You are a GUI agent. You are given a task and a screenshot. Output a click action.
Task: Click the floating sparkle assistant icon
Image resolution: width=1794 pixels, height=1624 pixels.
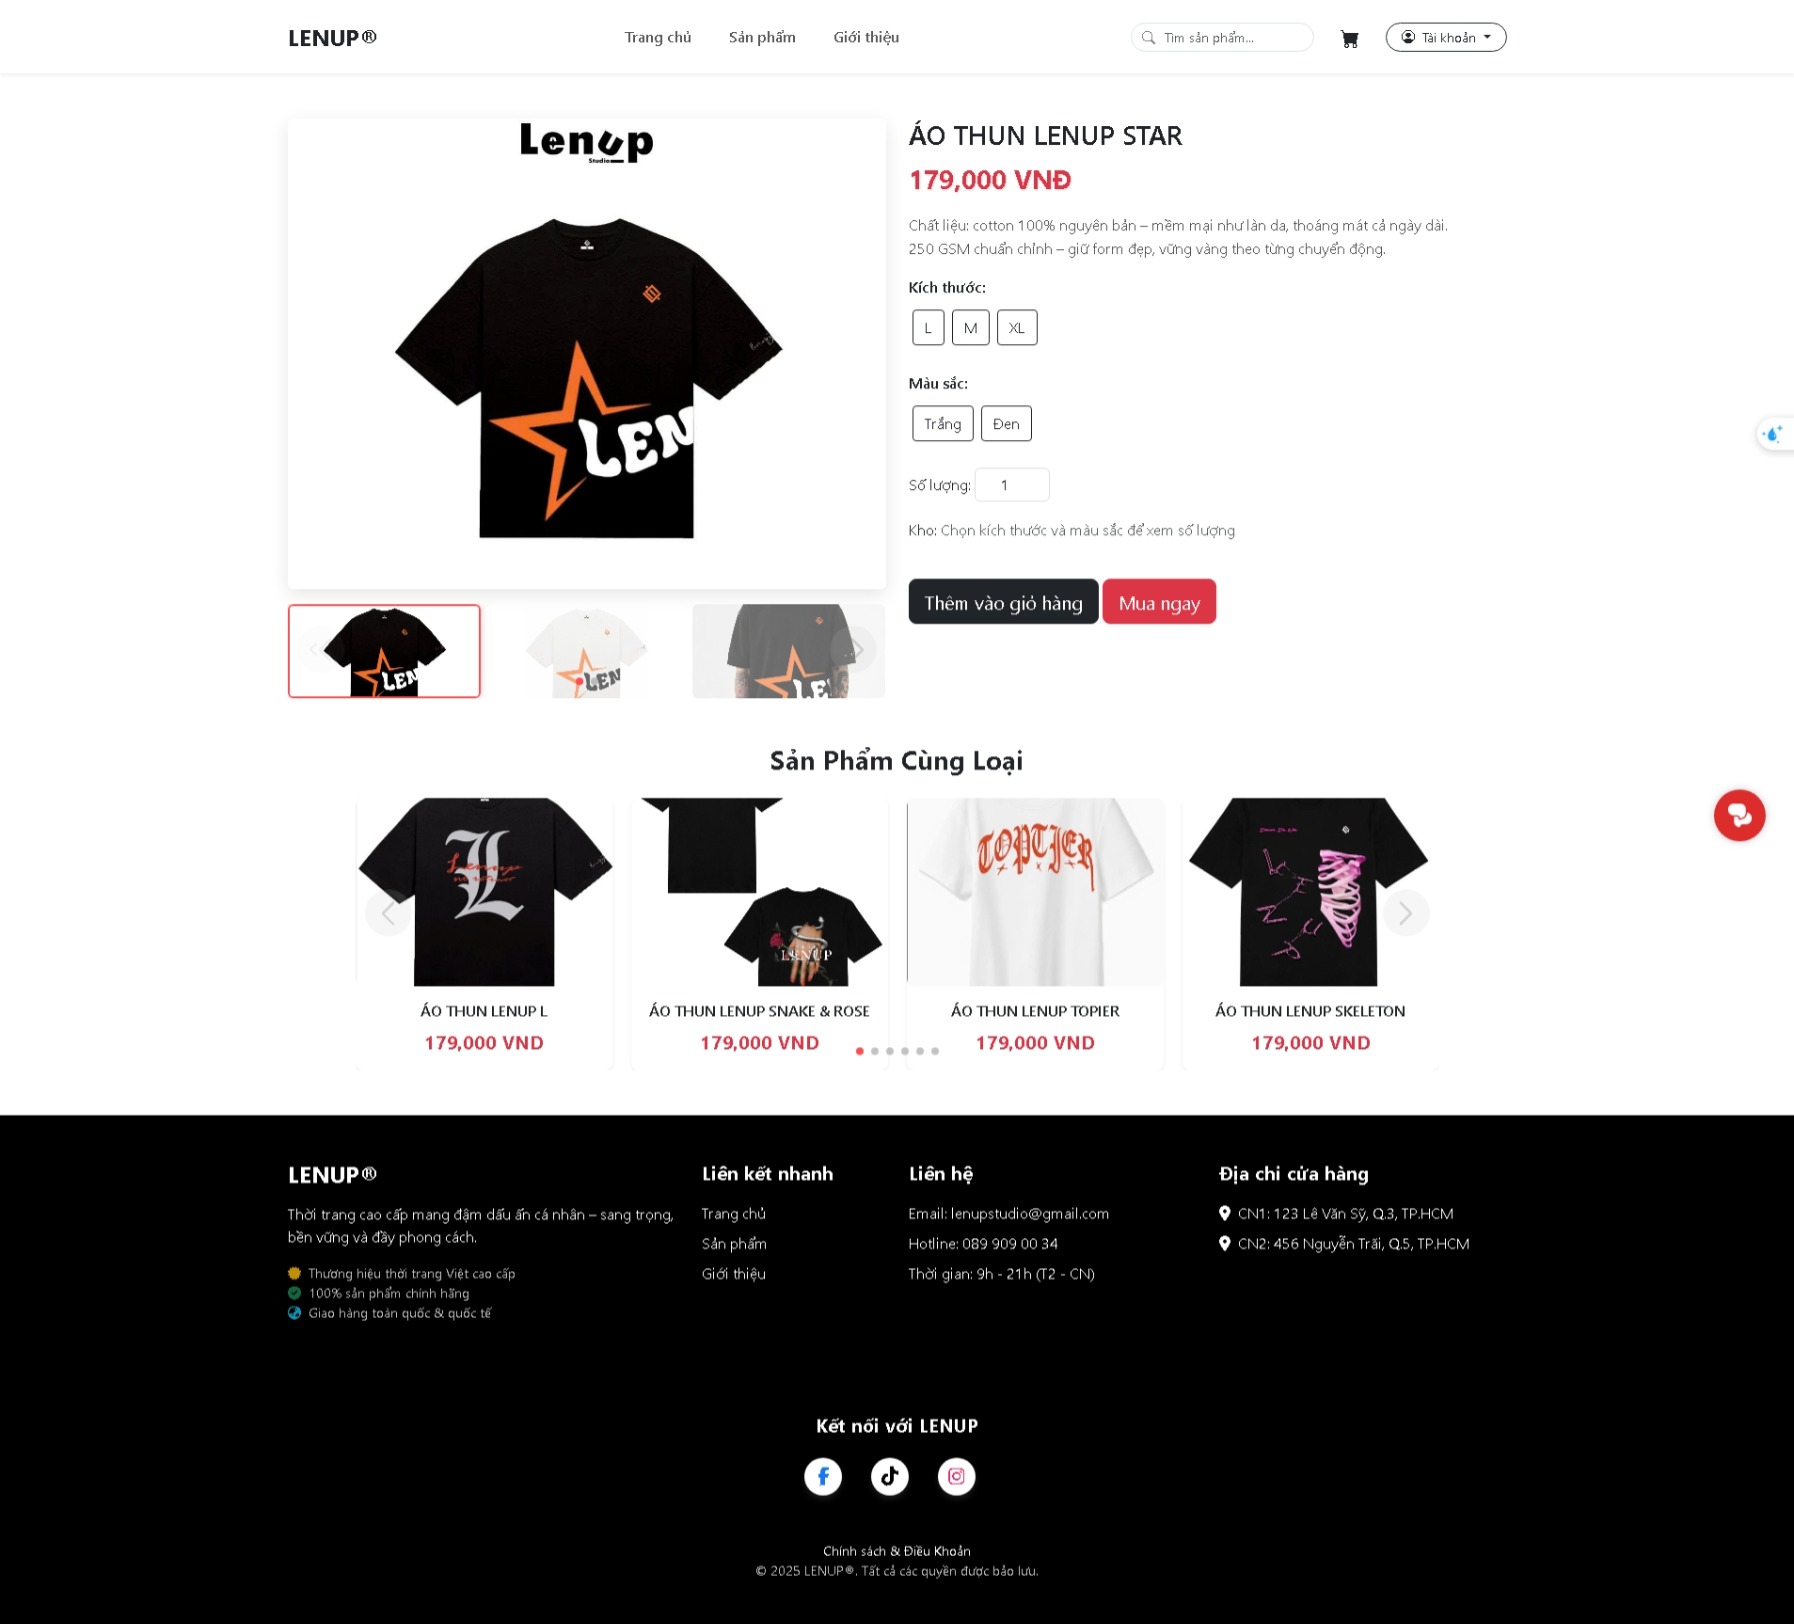(x=1774, y=434)
